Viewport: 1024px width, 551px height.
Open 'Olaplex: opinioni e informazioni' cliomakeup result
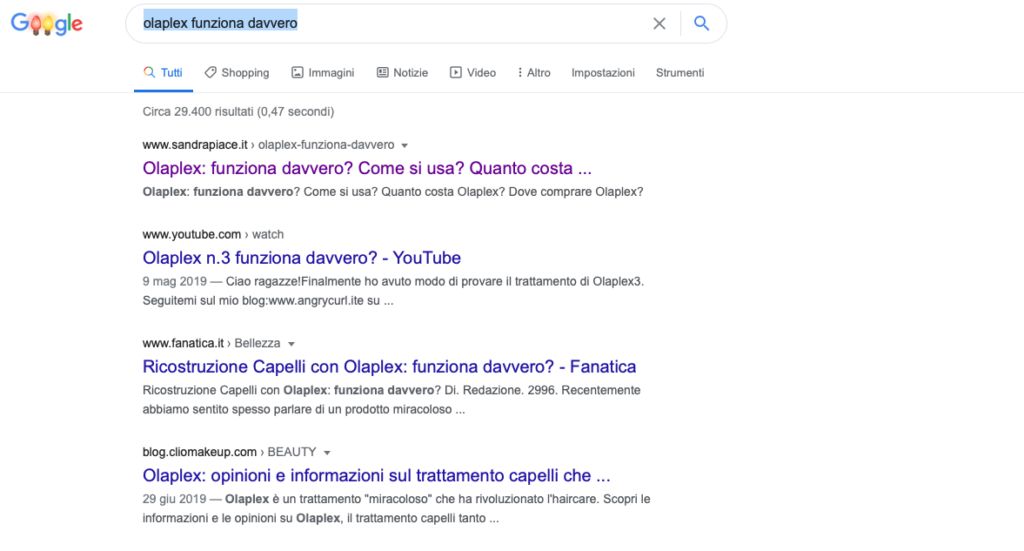click(376, 475)
